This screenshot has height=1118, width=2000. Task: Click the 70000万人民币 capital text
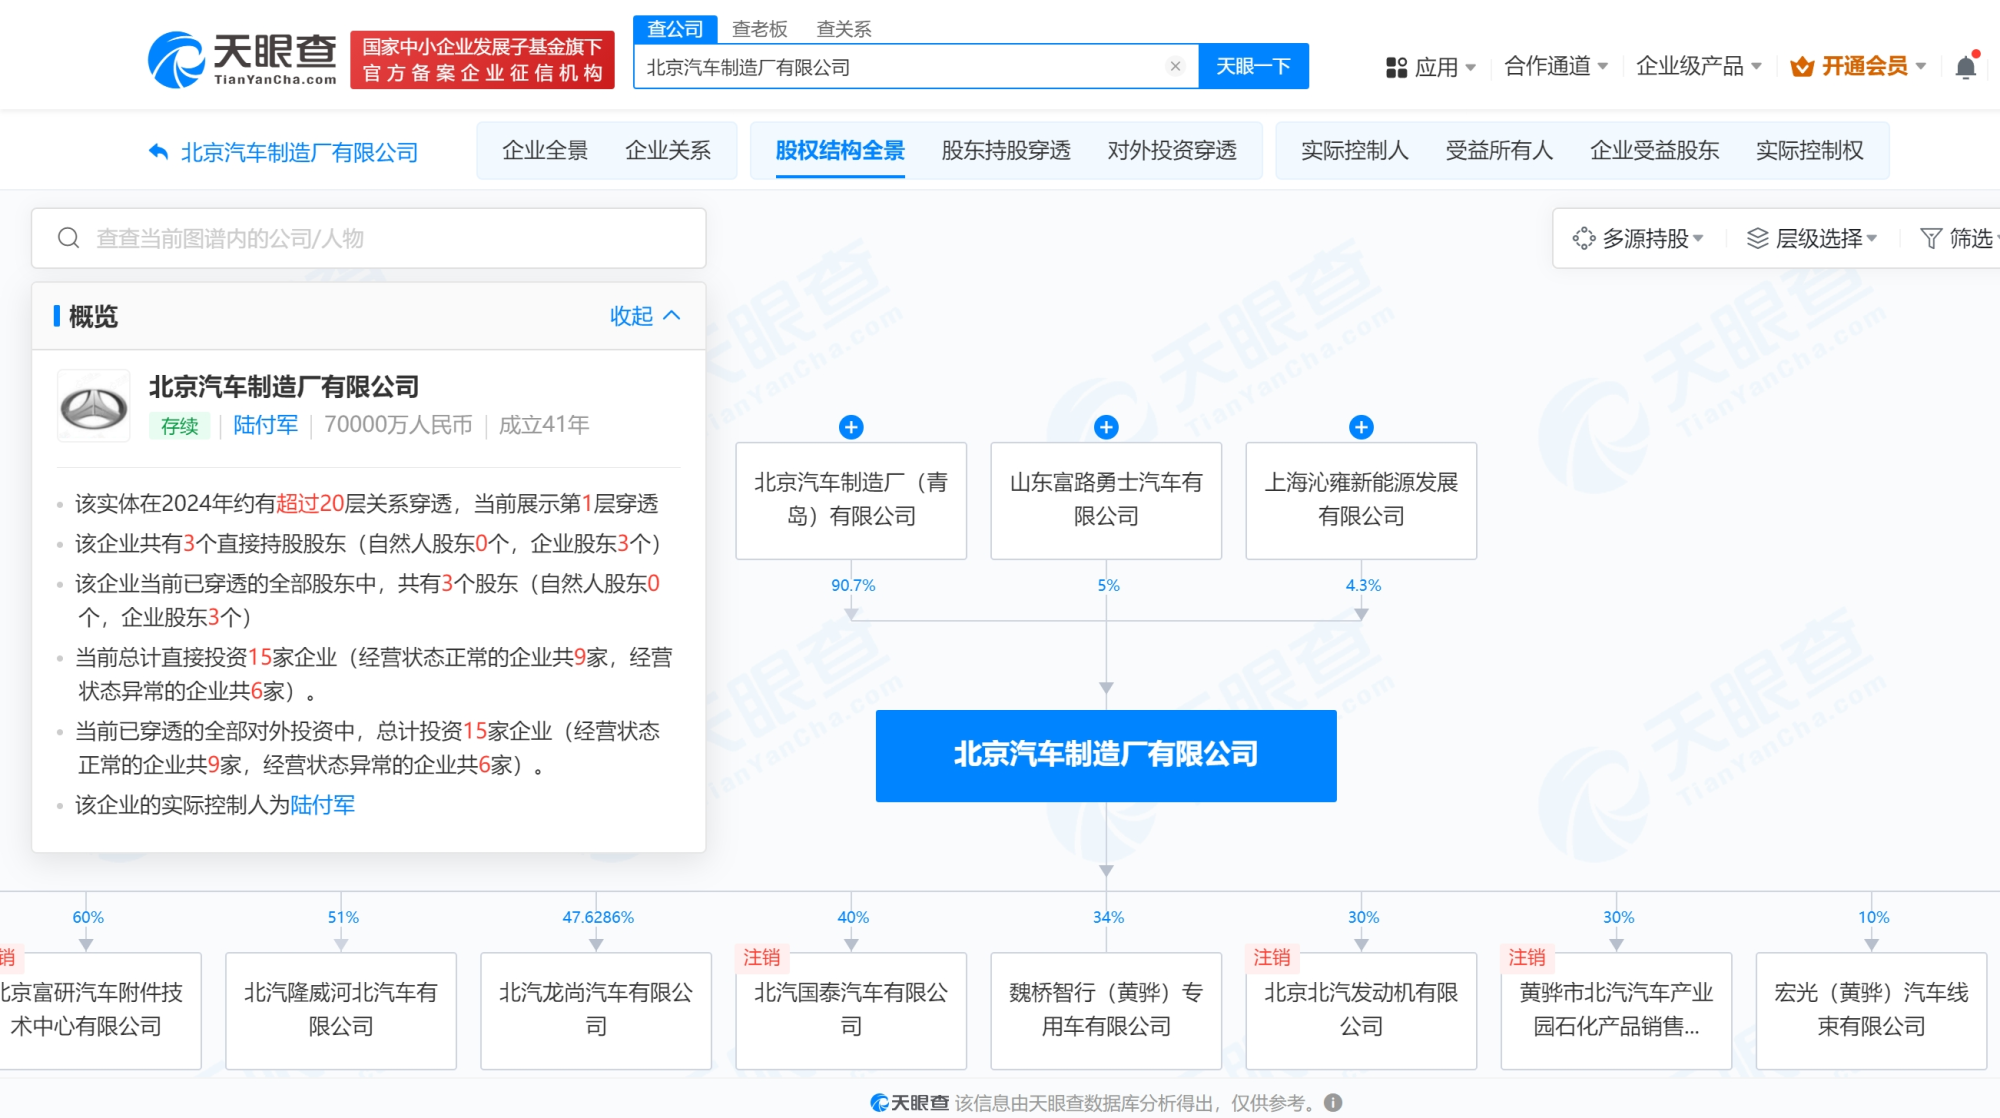[398, 425]
